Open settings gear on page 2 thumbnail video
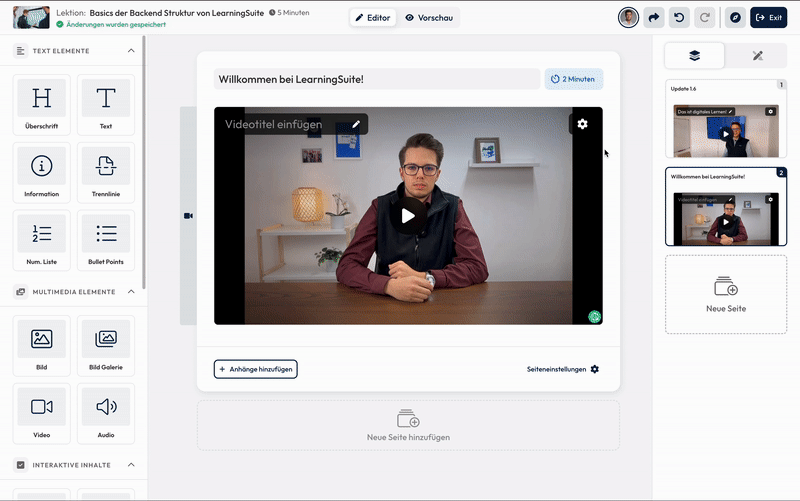This screenshot has width=800, height=501. 770,199
